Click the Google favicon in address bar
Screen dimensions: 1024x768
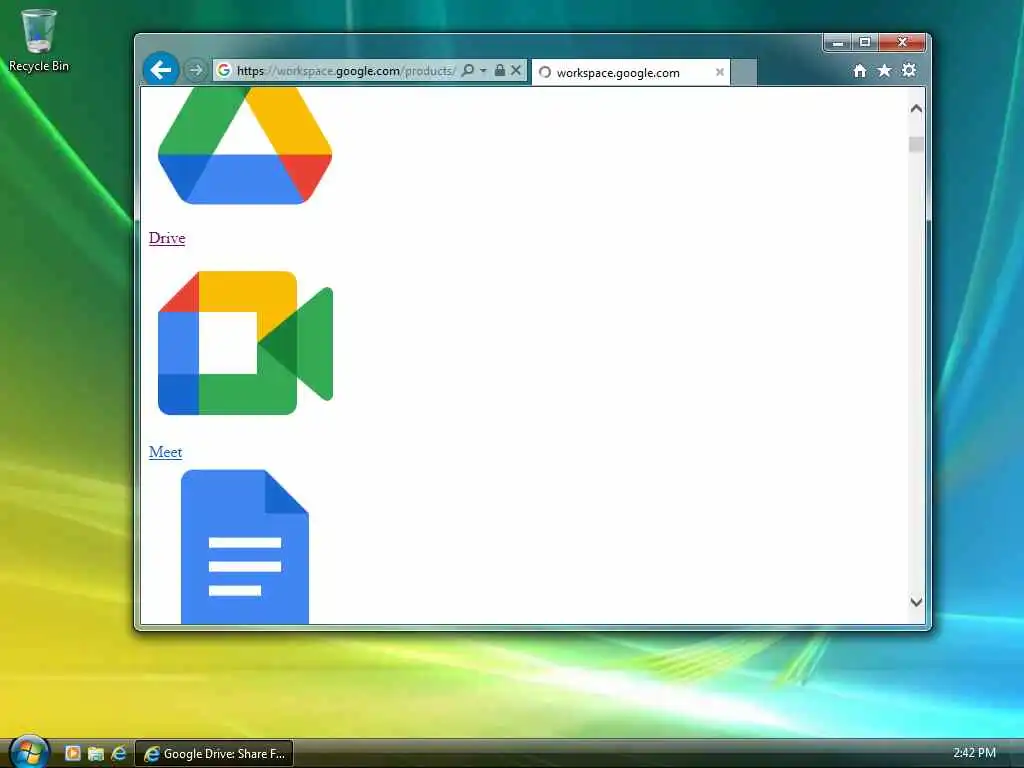[x=224, y=70]
